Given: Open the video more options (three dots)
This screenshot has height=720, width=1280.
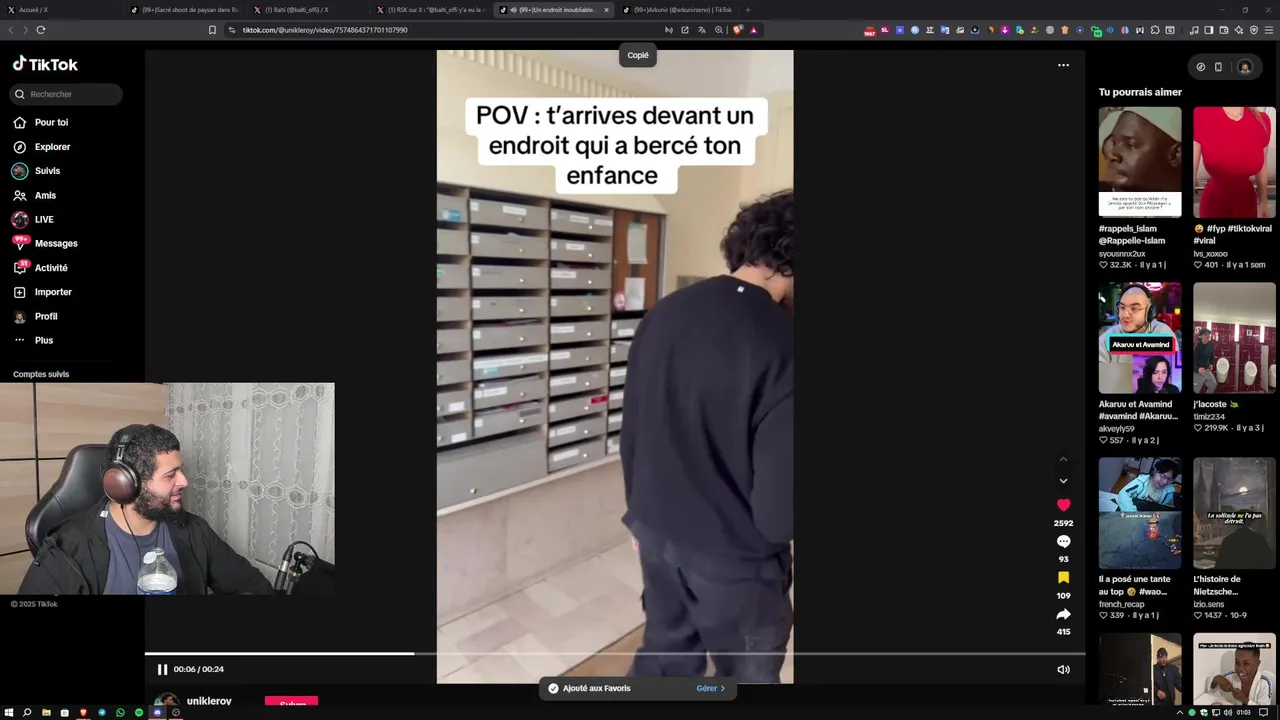Looking at the screenshot, I should coord(1063,65).
